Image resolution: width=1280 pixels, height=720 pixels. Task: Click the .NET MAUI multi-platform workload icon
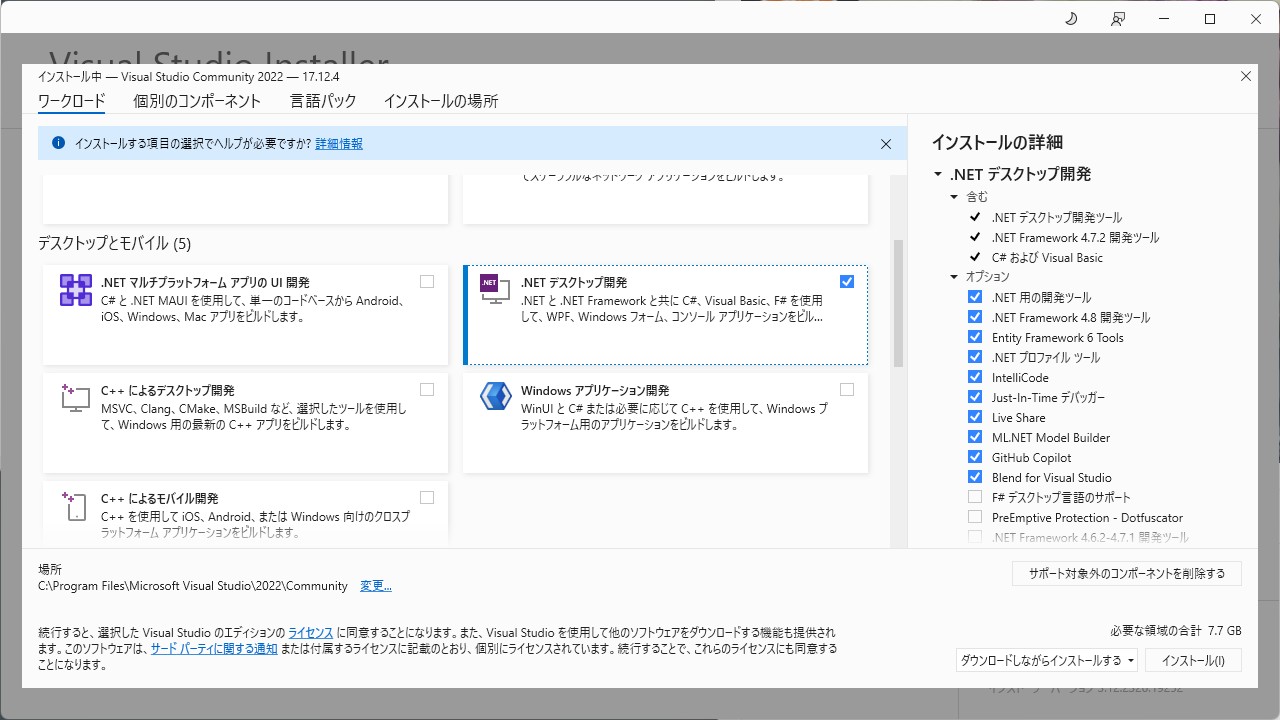tap(76, 290)
